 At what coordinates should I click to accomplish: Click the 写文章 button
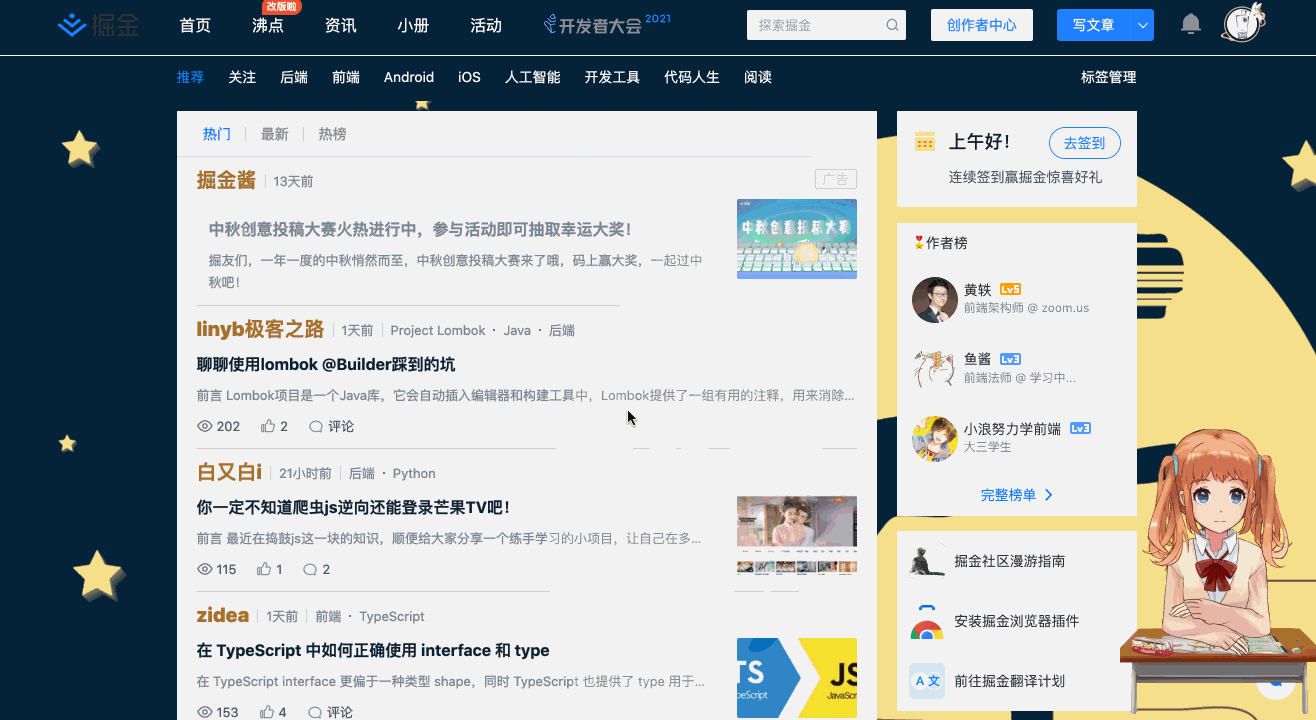pyautogui.click(x=1094, y=26)
